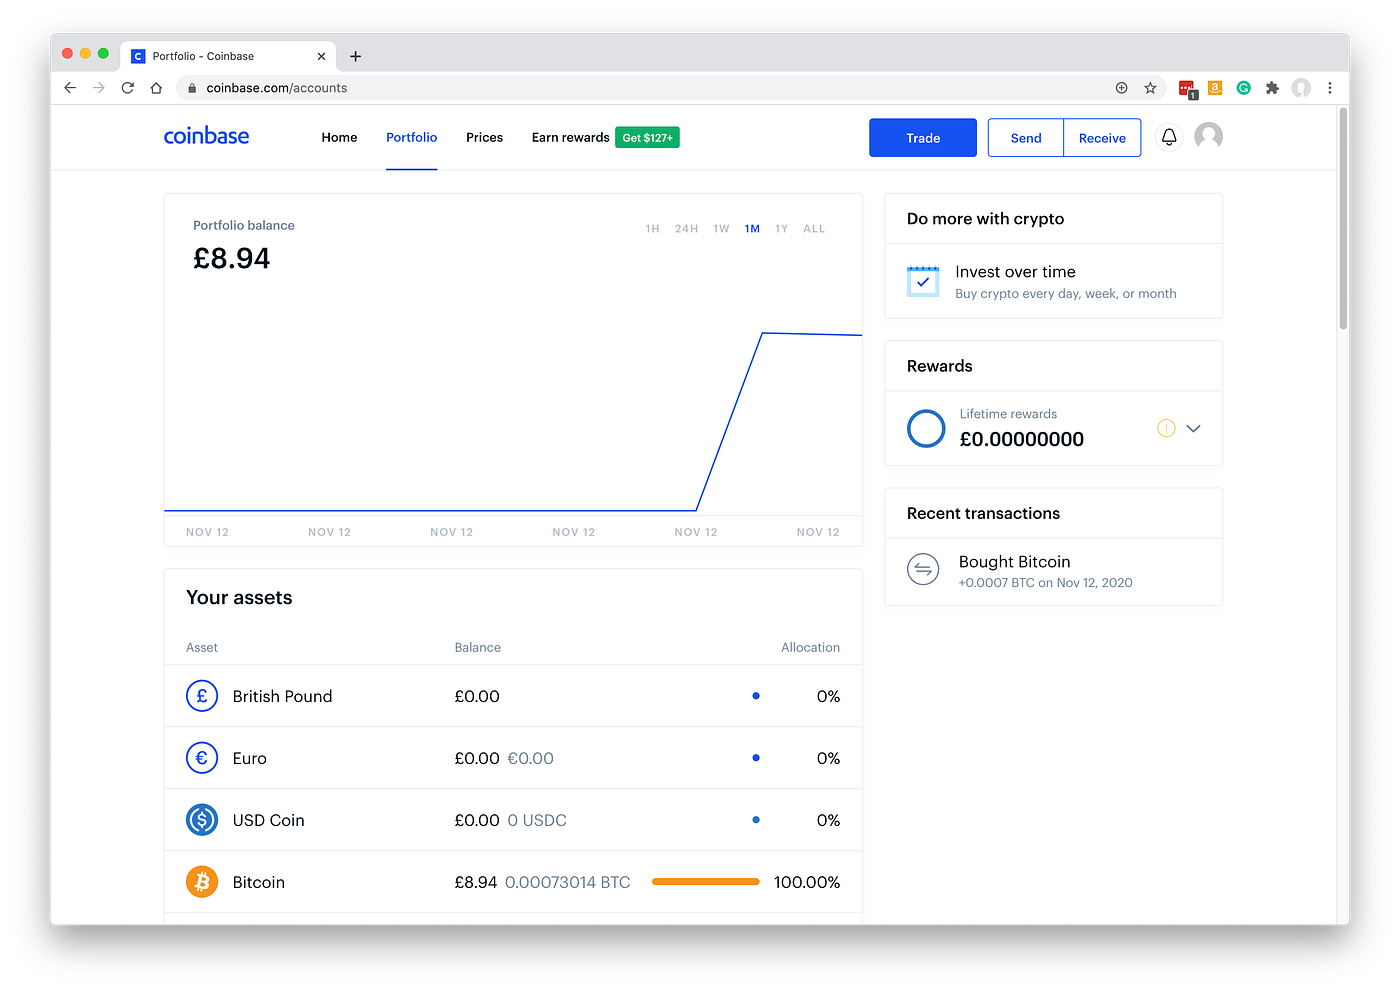Click the Allocation column header

tap(810, 647)
